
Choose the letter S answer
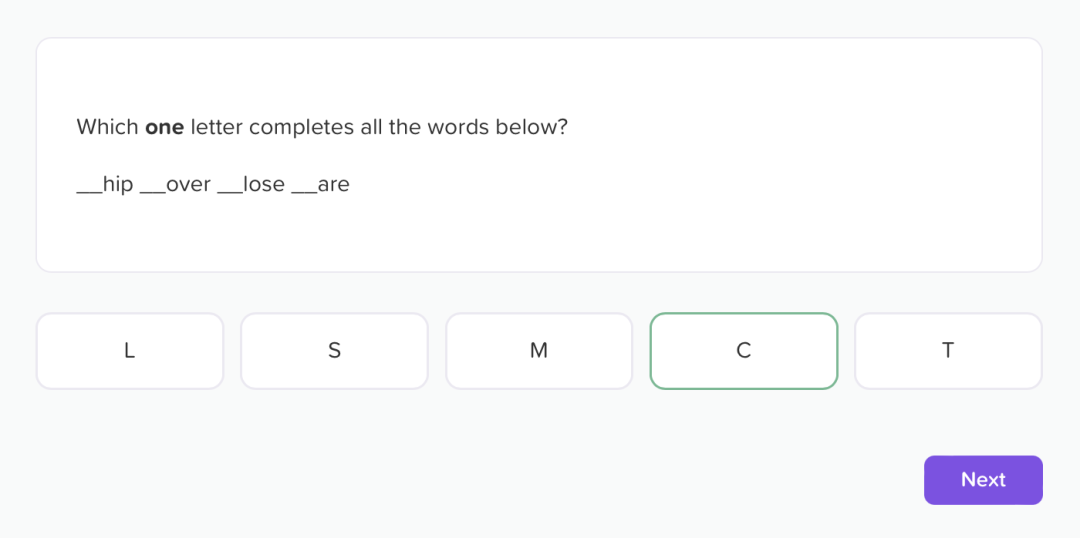[x=334, y=351]
